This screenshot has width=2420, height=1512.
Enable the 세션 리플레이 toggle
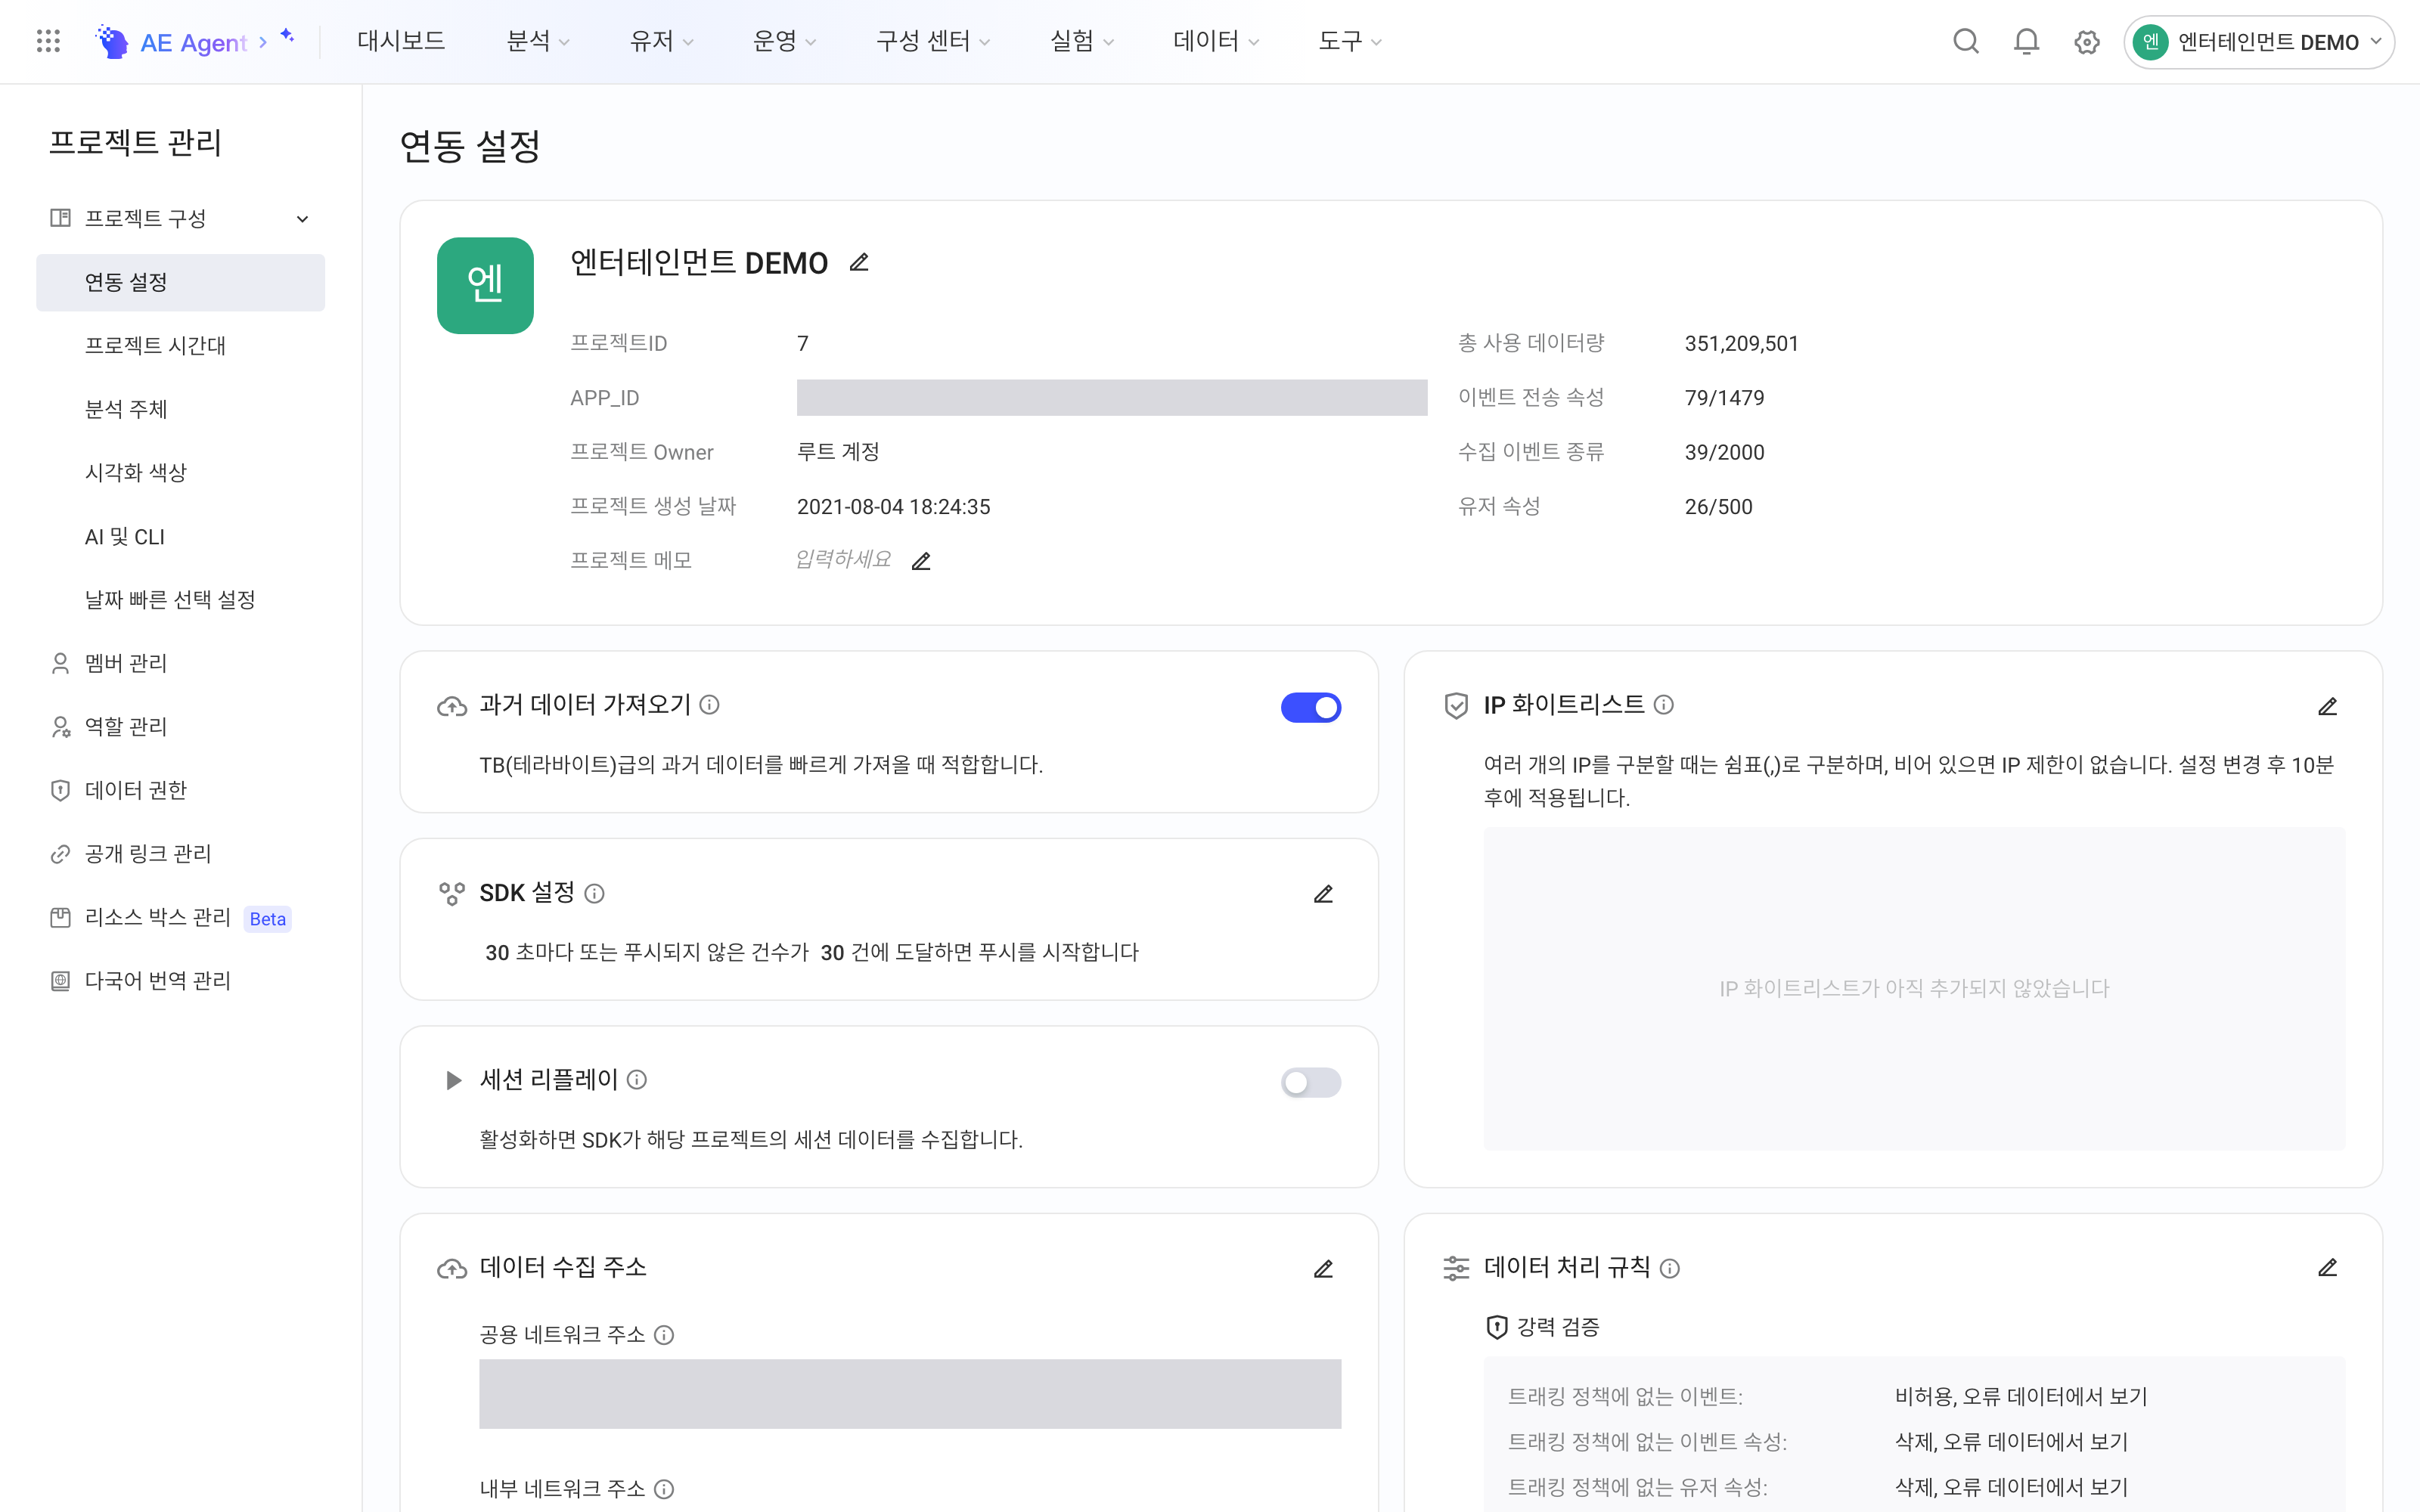coord(1310,1082)
